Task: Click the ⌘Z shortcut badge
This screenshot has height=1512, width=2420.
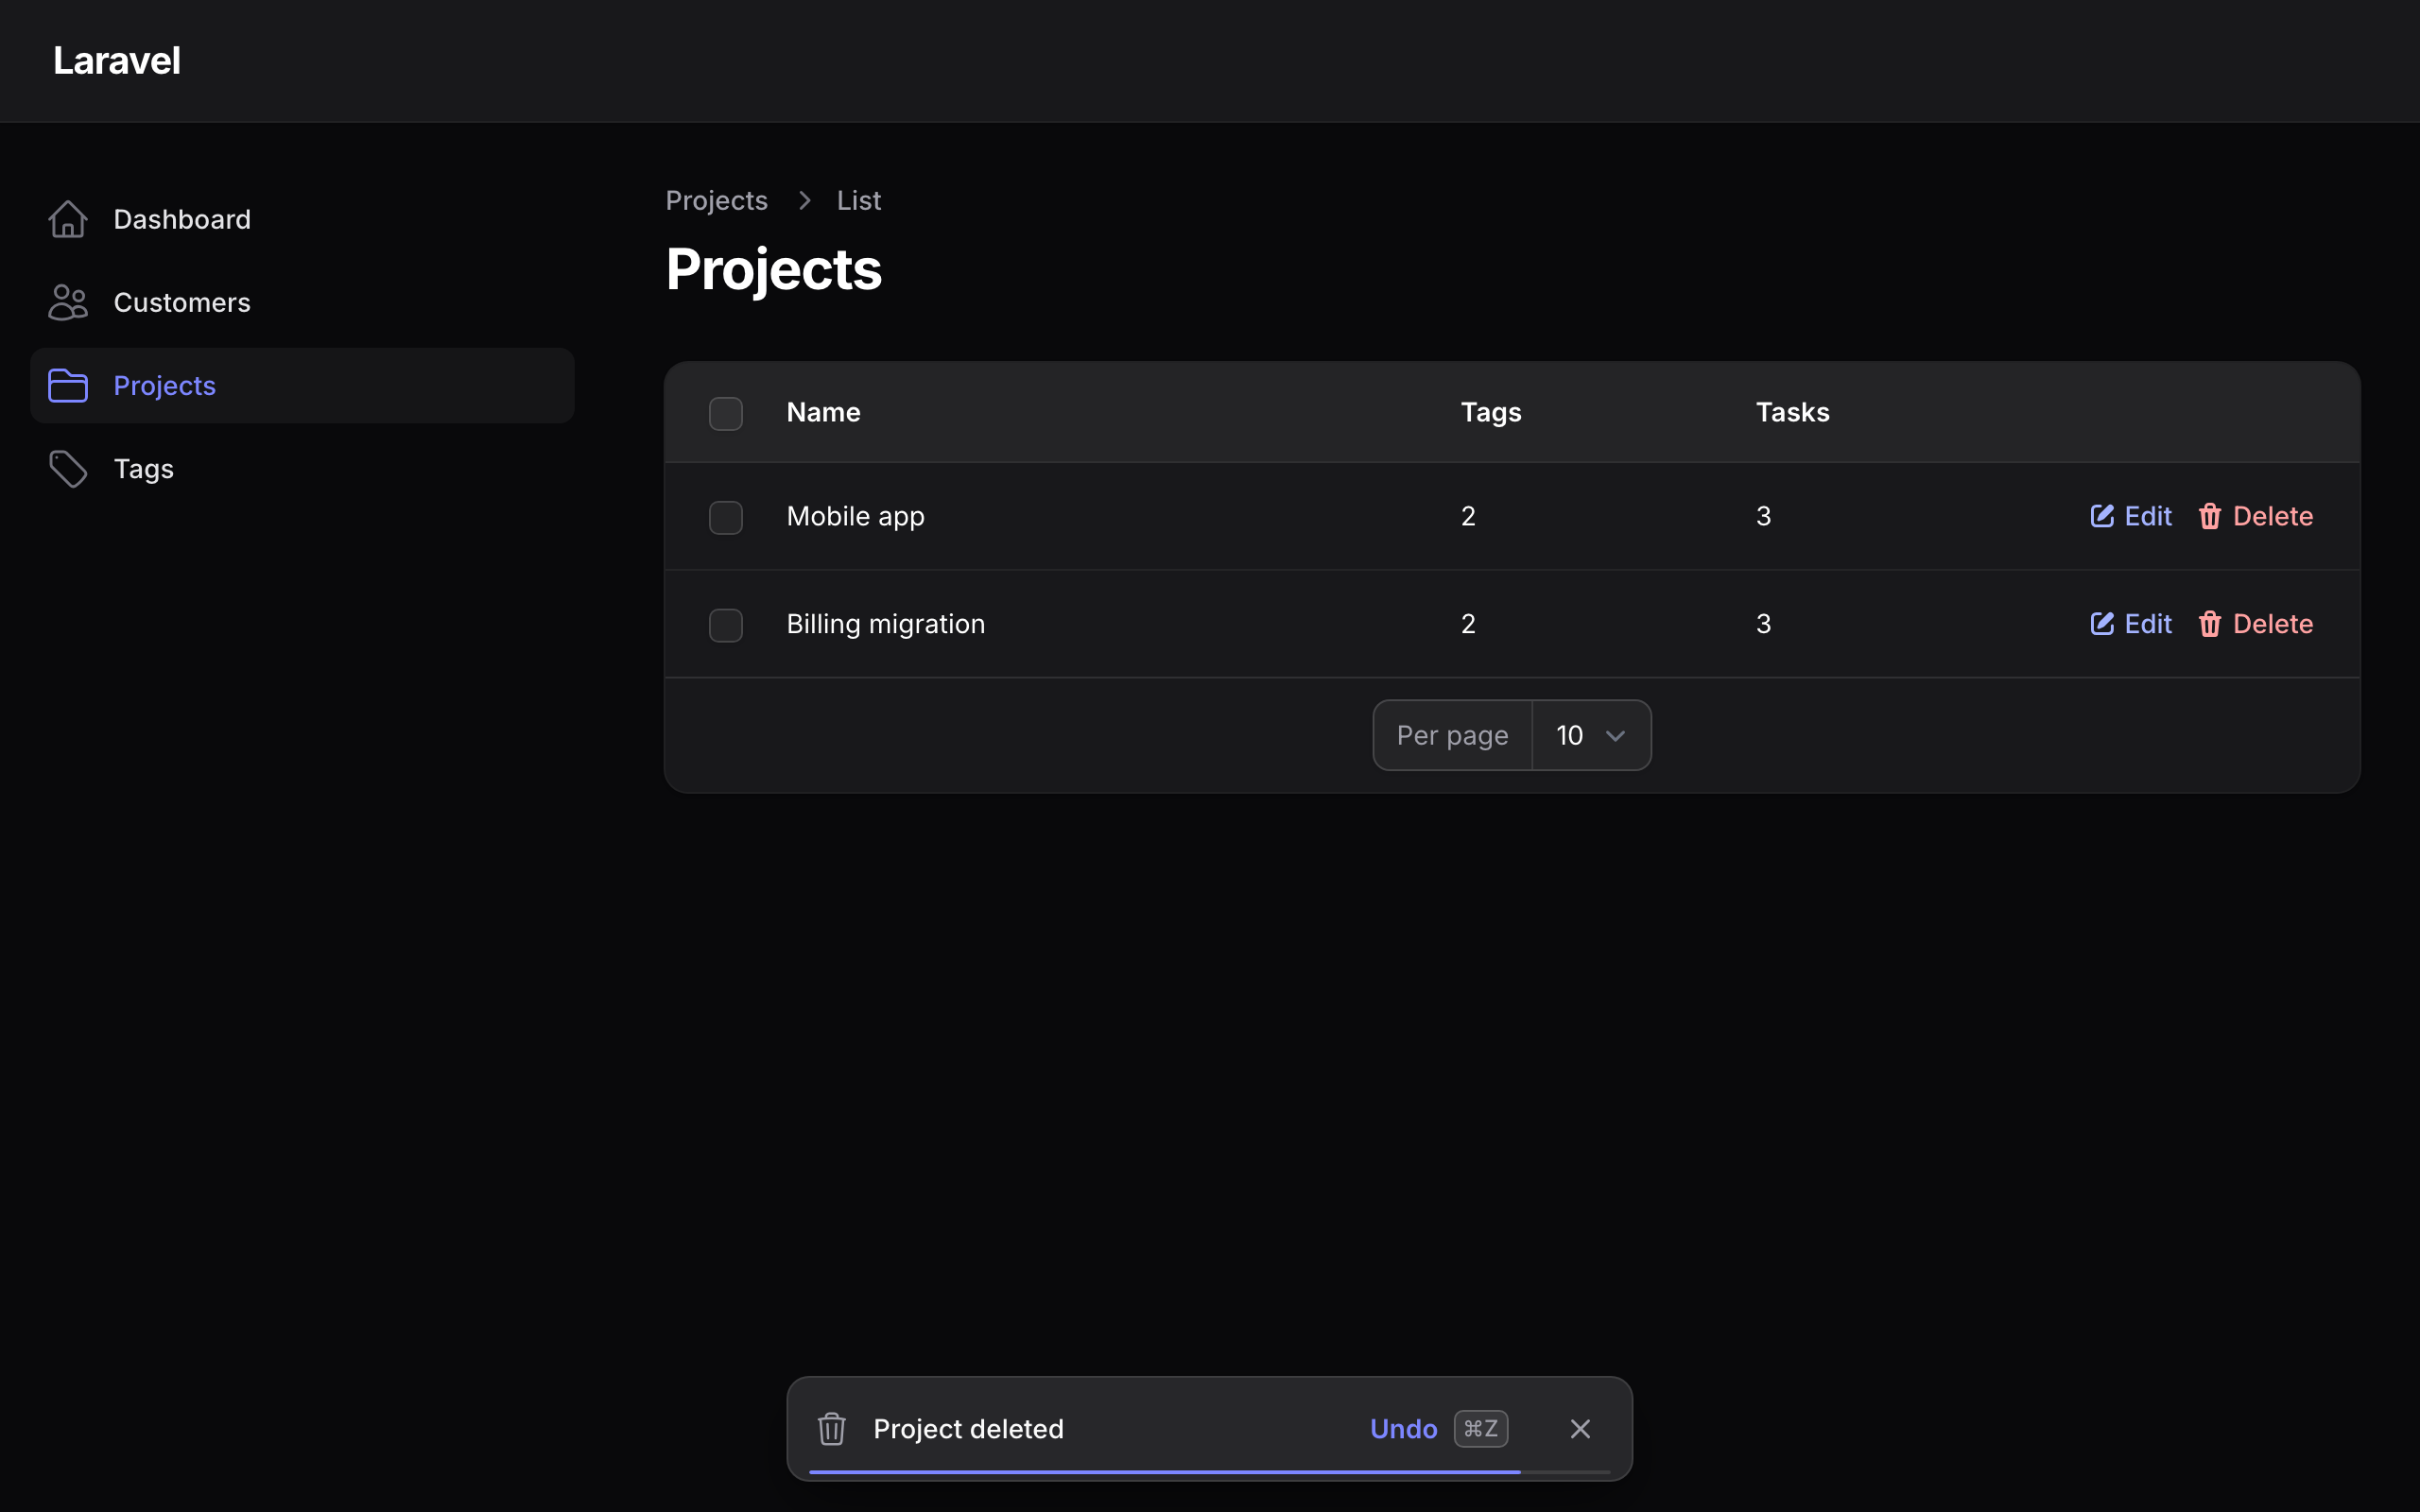Action: point(1481,1429)
